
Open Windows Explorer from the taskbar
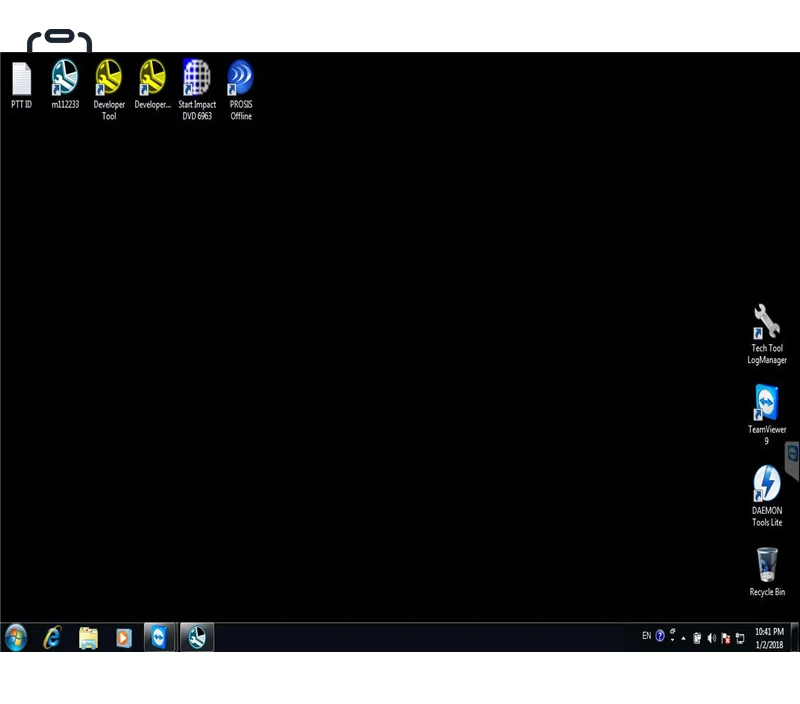point(88,638)
